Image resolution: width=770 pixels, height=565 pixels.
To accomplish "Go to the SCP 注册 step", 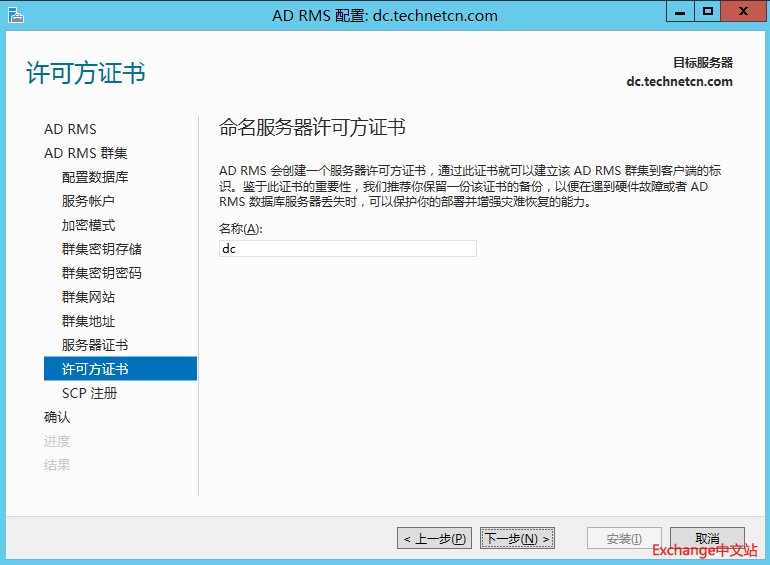I will 89,393.
